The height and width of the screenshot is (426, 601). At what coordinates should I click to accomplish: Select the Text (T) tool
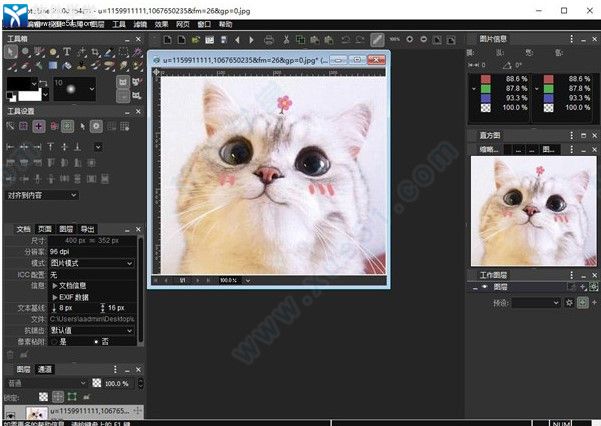(x=67, y=51)
